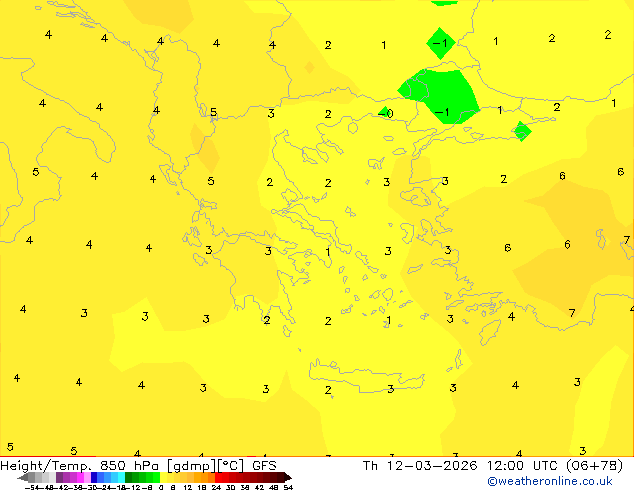The width and height of the screenshot is (634, 490).
Task: Click the -1 value in the small green diamond
Action: tap(440, 43)
